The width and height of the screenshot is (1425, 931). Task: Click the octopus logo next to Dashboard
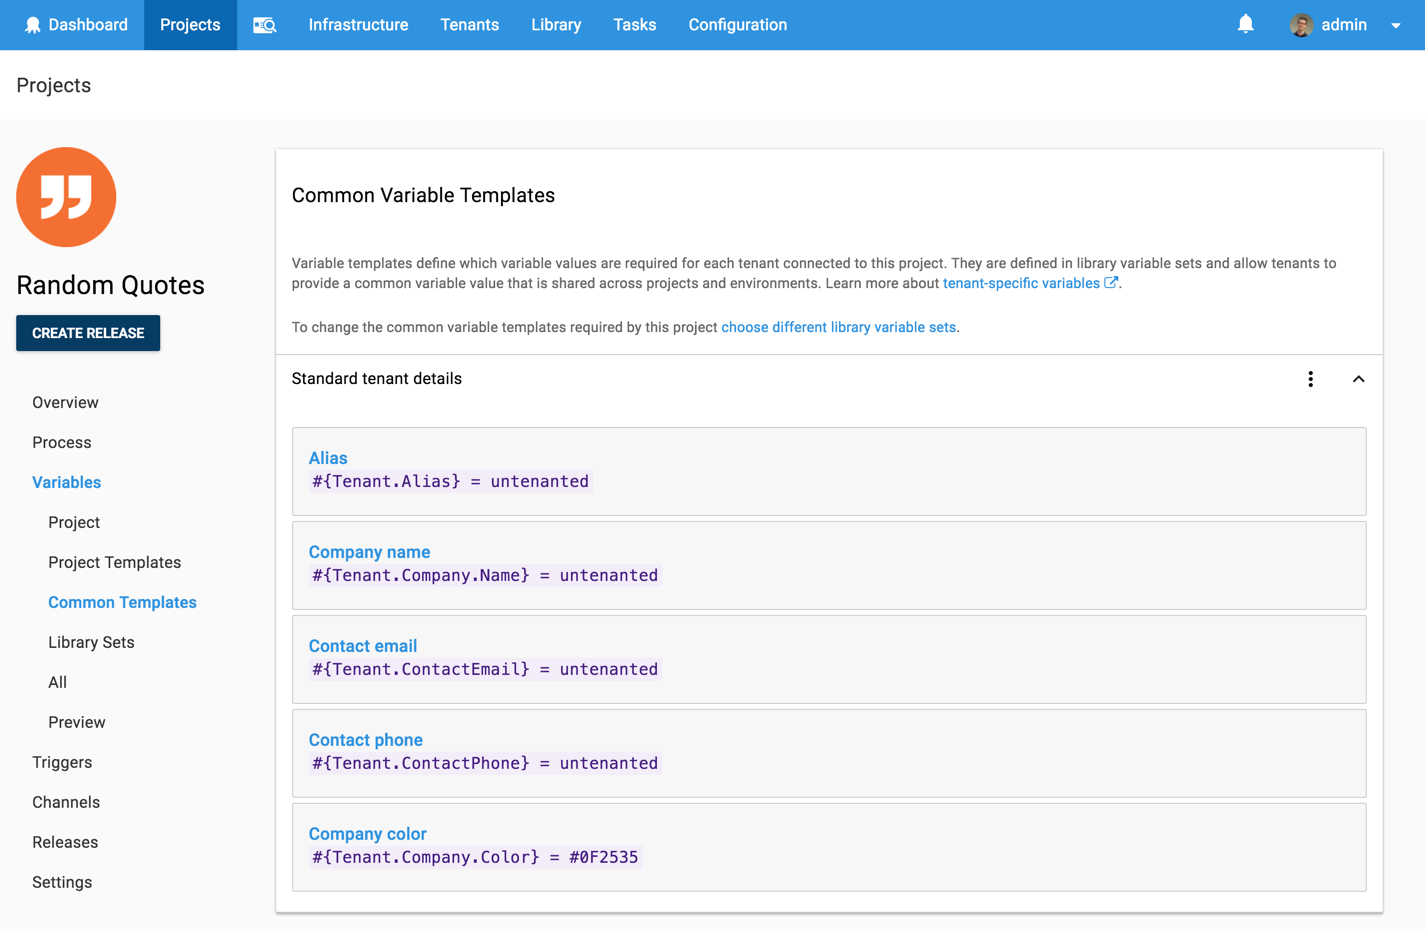coord(32,24)
